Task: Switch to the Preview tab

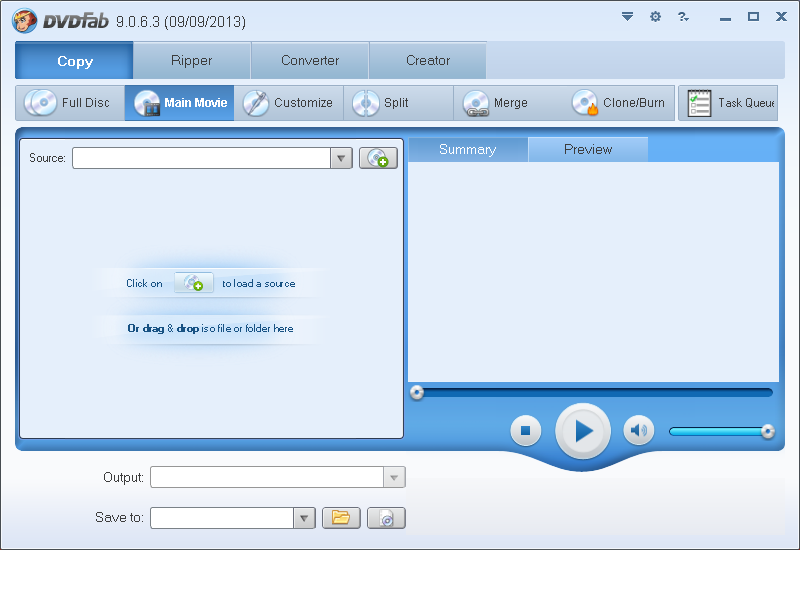Action: tap(588, 149)
